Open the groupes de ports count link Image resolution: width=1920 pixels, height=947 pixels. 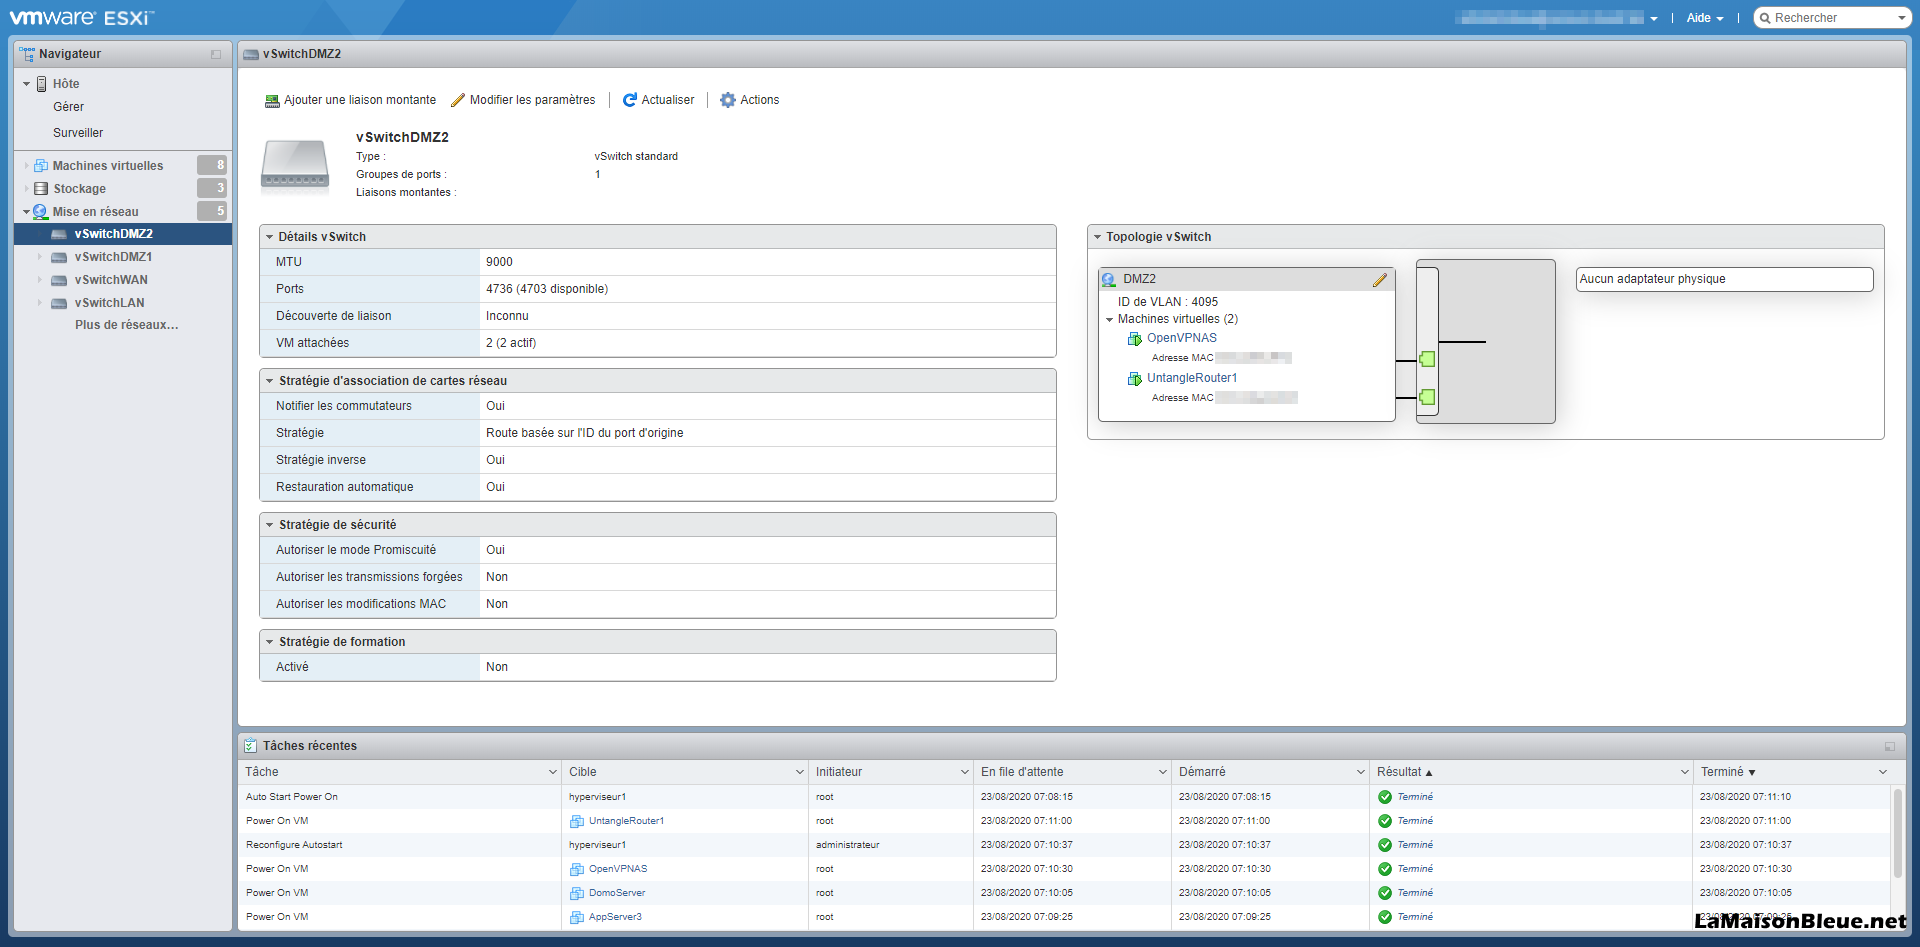(x=598, y=174)
